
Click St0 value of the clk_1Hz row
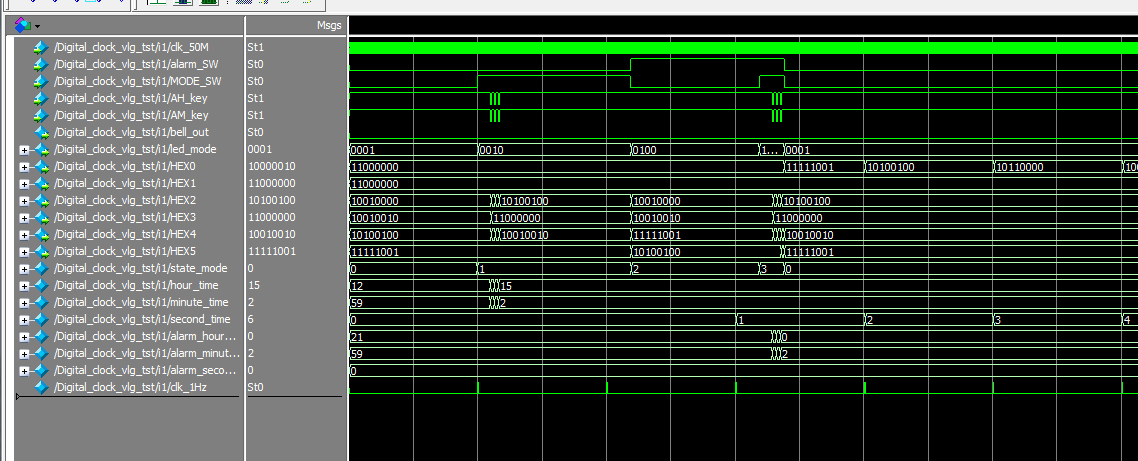(x=255, y=388)
